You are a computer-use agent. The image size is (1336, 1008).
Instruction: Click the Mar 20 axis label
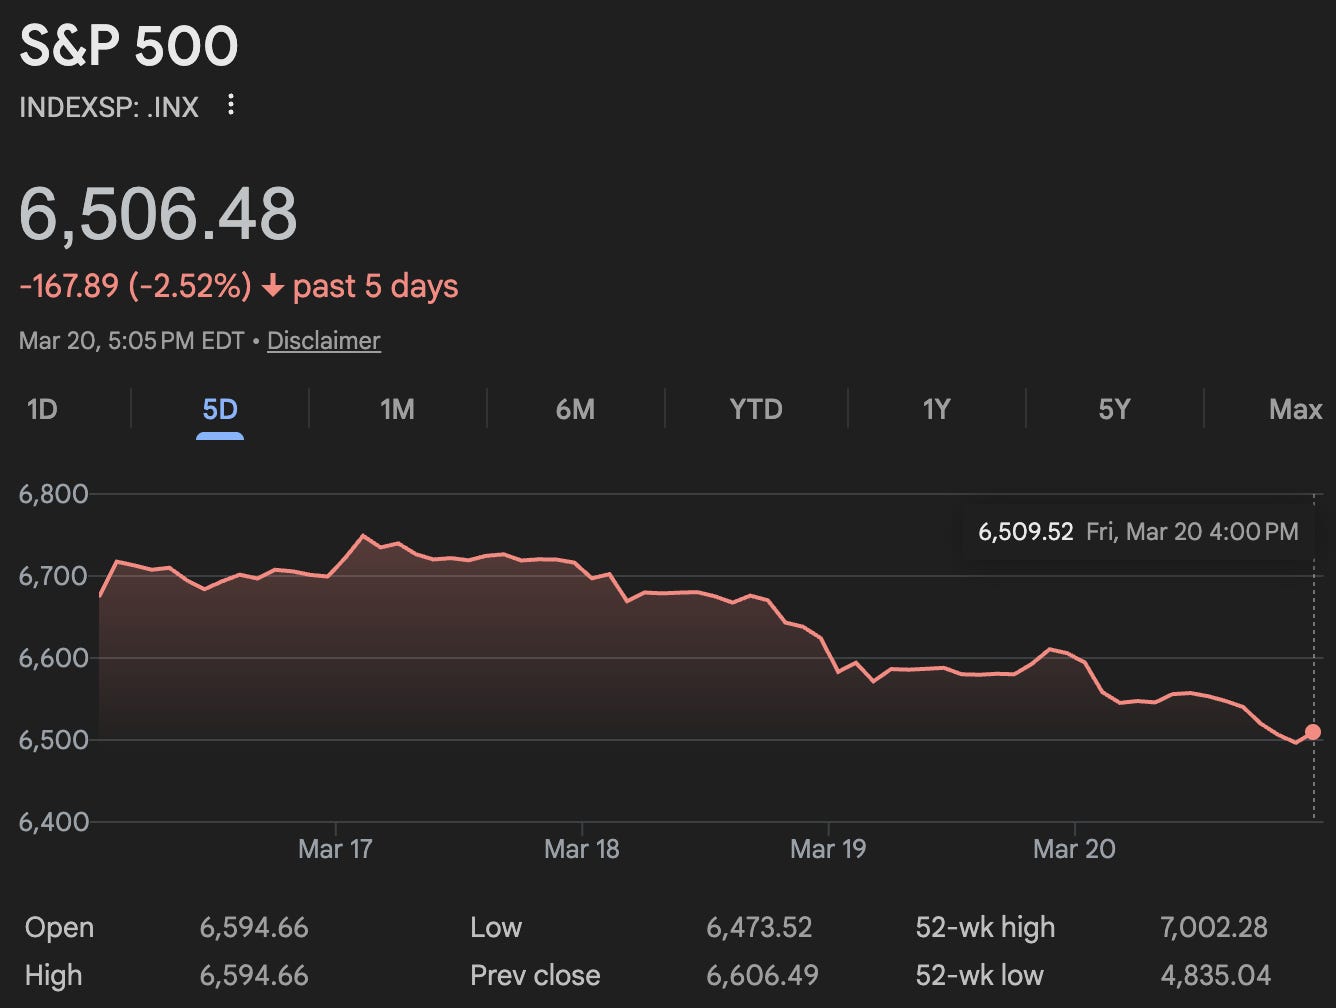[1074, 850]
